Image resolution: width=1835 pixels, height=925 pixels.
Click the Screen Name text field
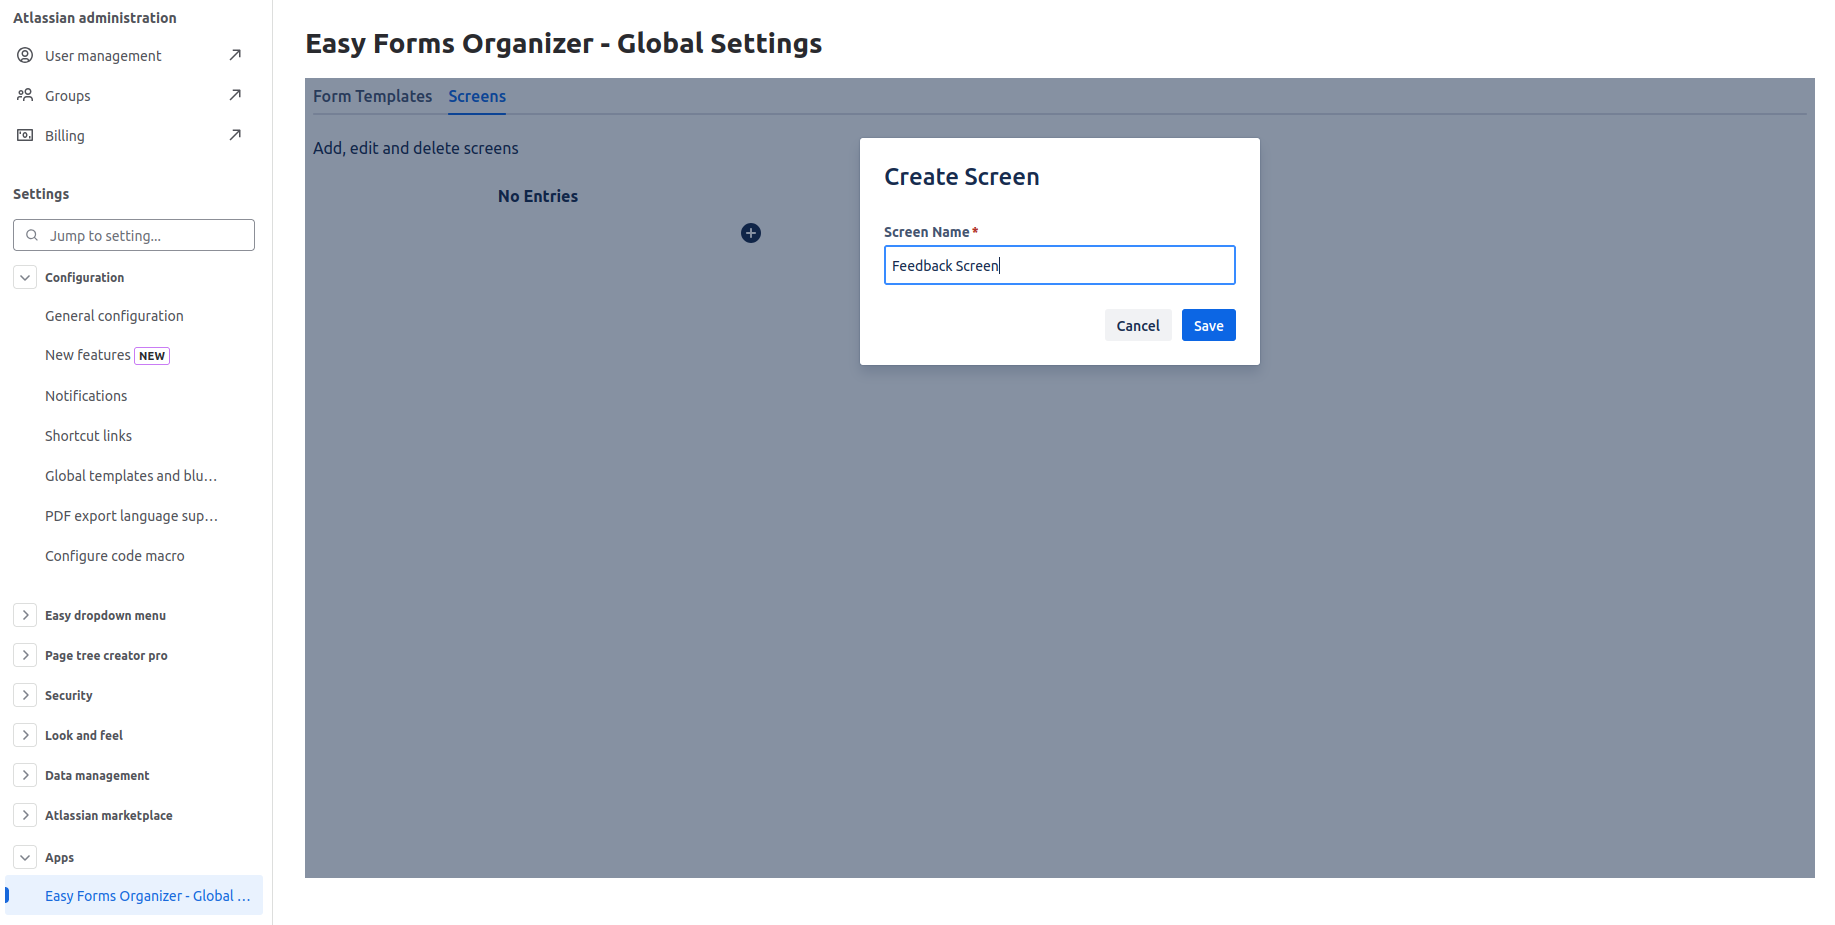[1059, 265]
